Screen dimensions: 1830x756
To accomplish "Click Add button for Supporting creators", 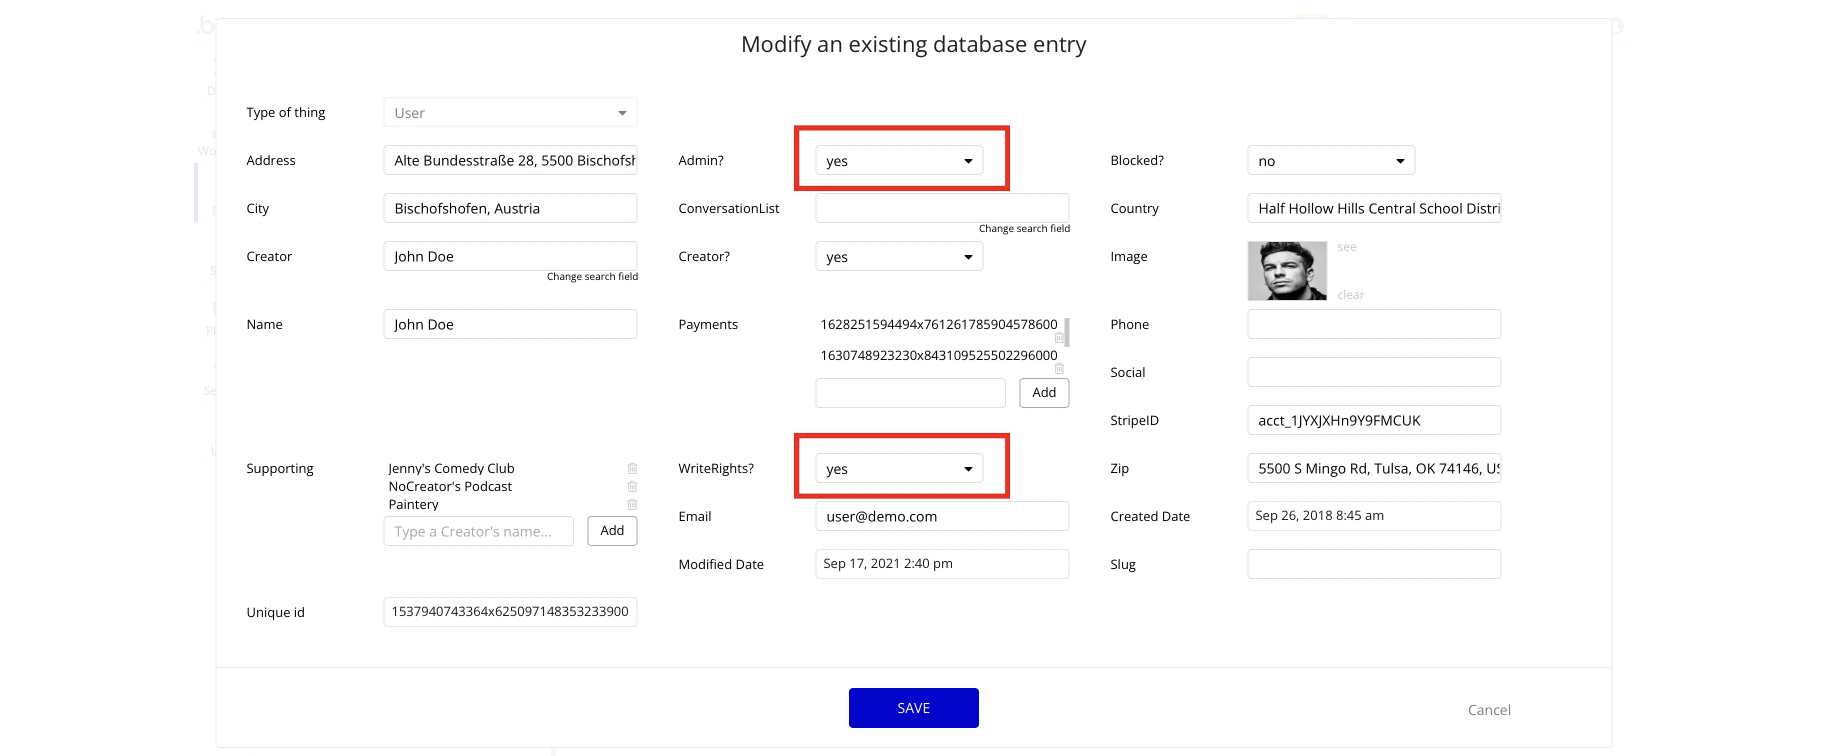I will pos(612,531).
